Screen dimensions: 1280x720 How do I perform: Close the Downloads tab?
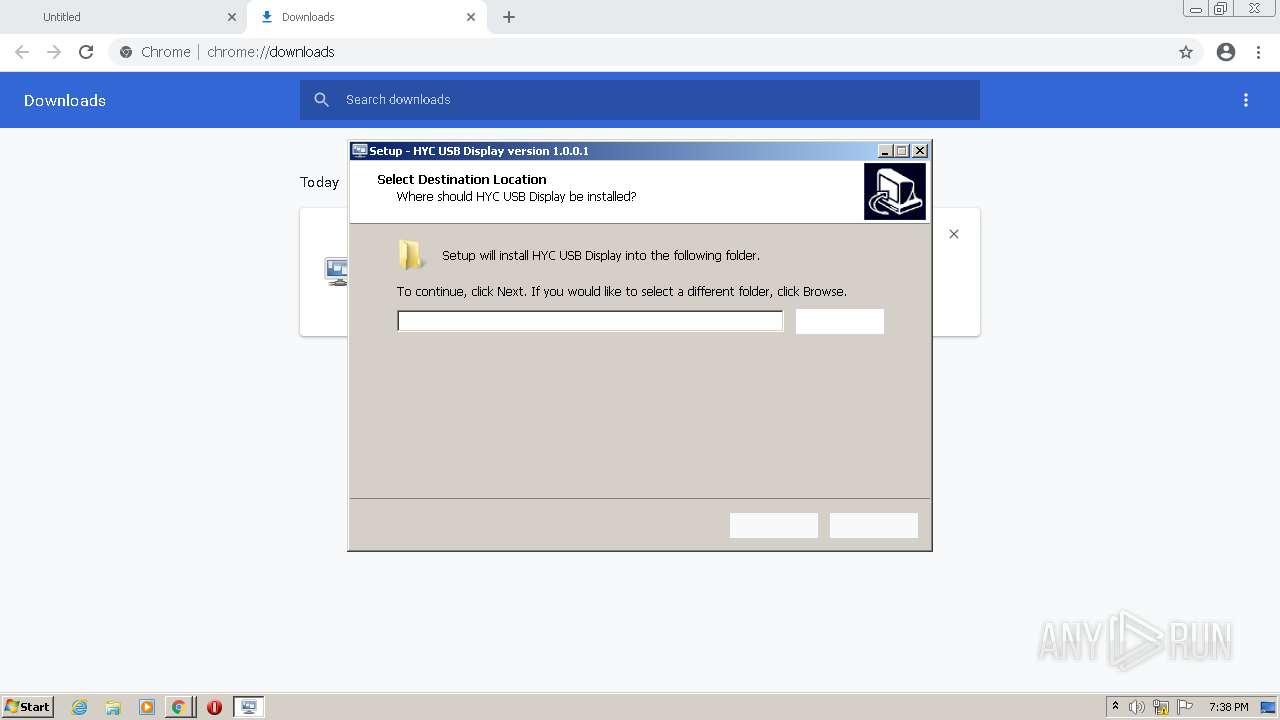point(471,17)
